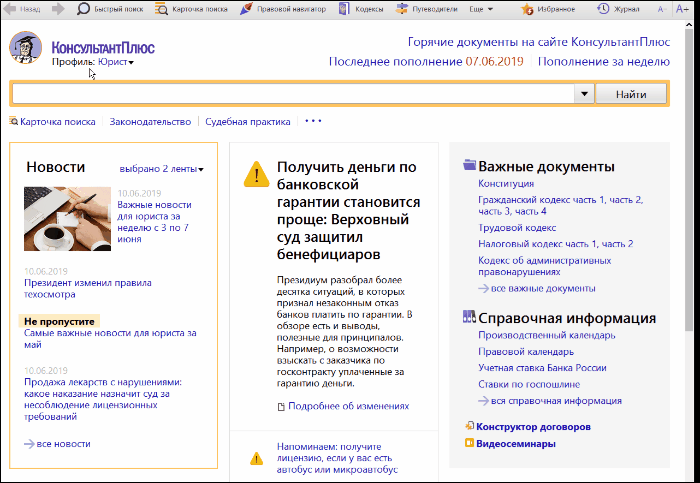Viewport: 700px width, 483px height.
Task: Open Подробнее об изменениях link
Action: coord(349,406)
